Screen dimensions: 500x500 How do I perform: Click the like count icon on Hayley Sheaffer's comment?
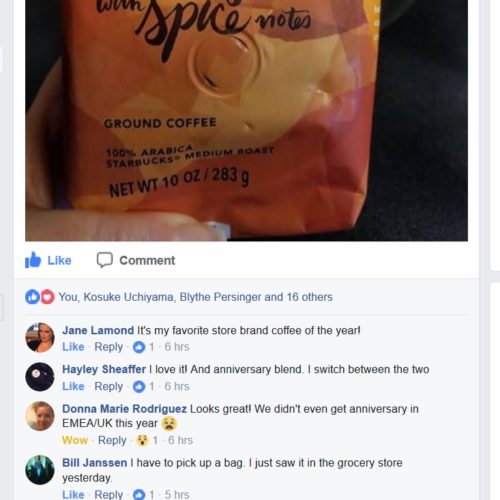click(139, 387)
